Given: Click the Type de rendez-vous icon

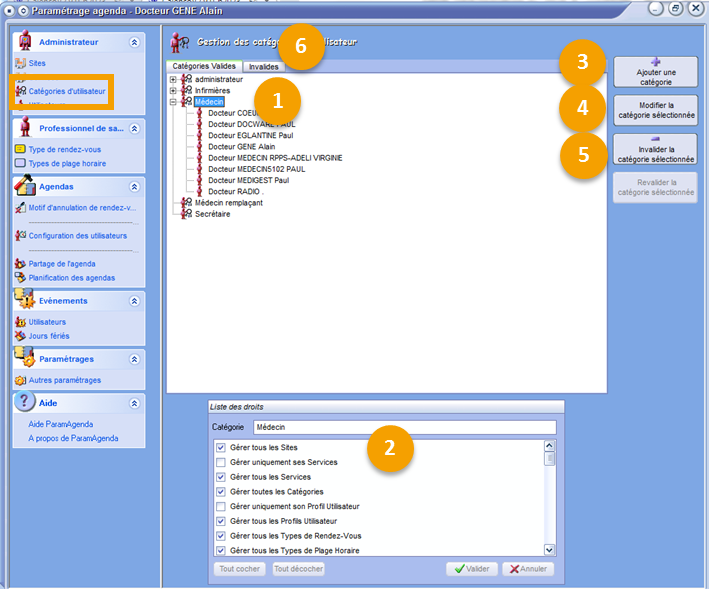Looking at the screenshot, I should tap(20, 149).
